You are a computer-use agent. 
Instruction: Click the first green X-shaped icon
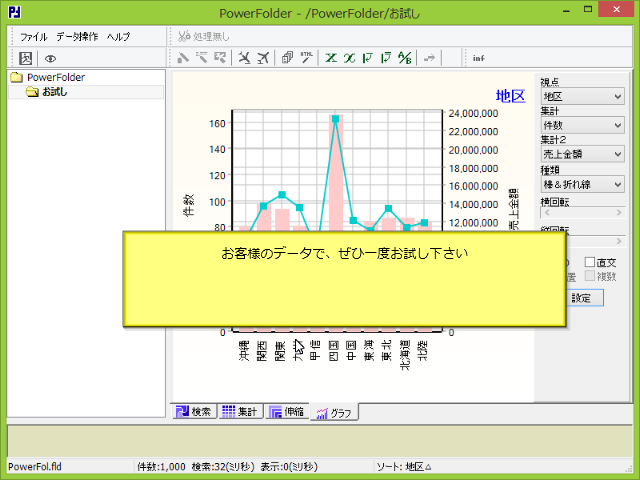[331, 58]
